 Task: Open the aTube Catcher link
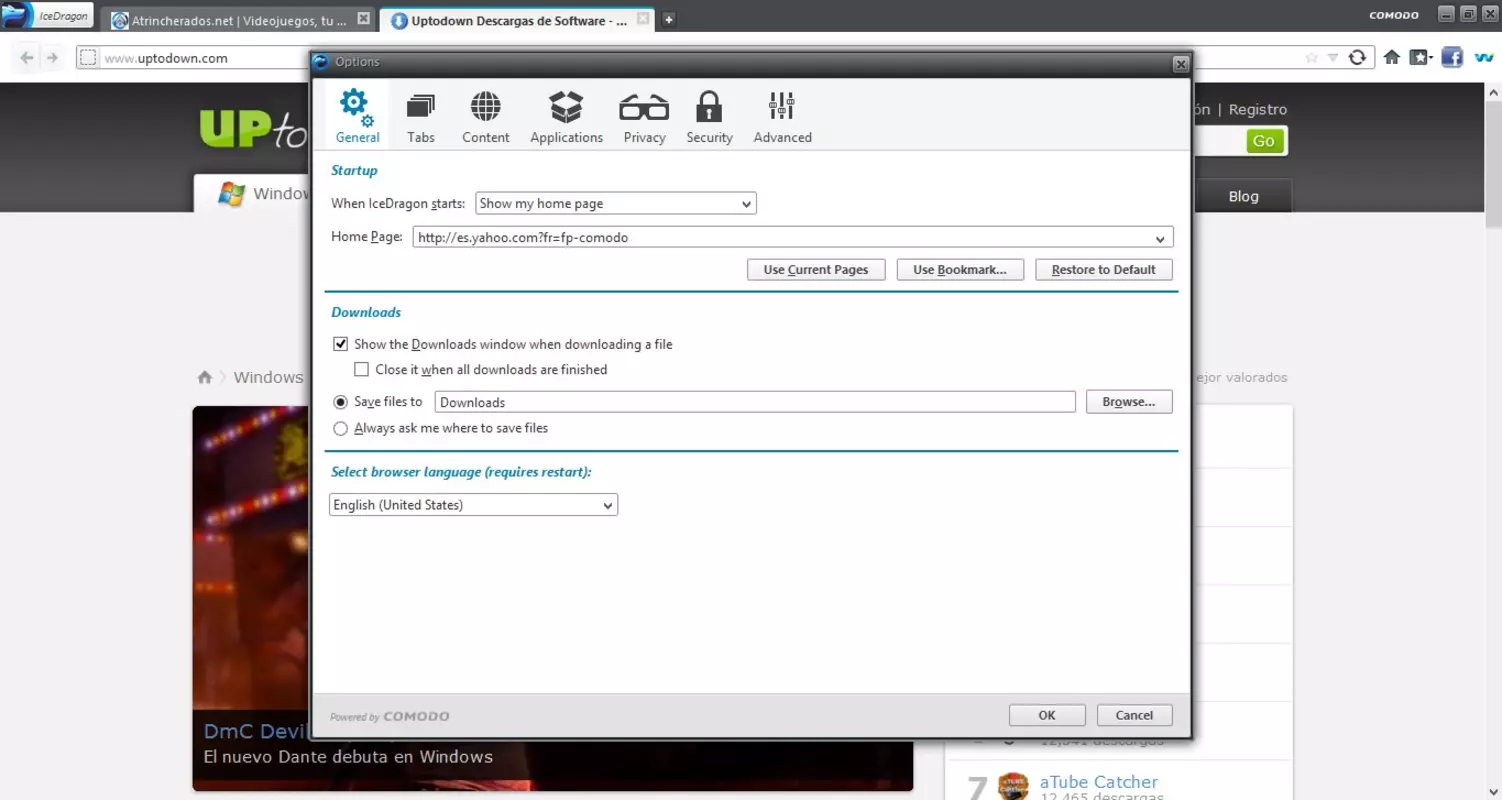[x=1098, y=782]
